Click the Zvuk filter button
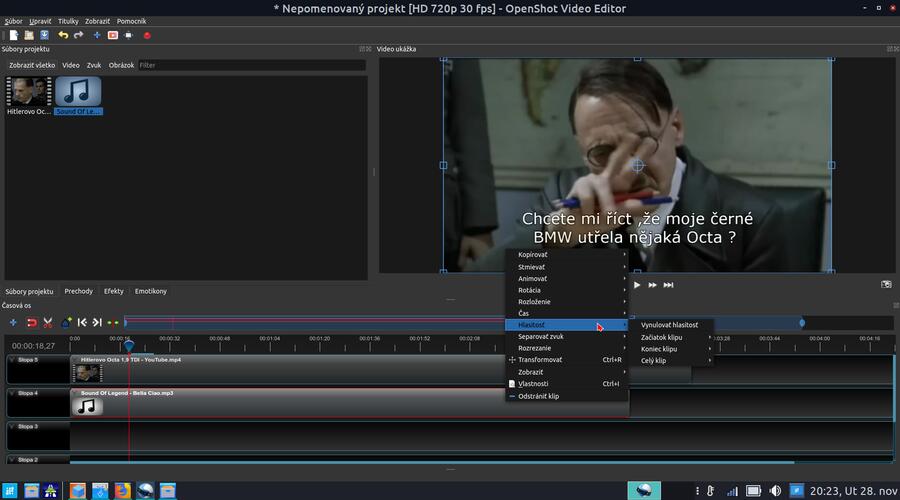 pos(94,65)
